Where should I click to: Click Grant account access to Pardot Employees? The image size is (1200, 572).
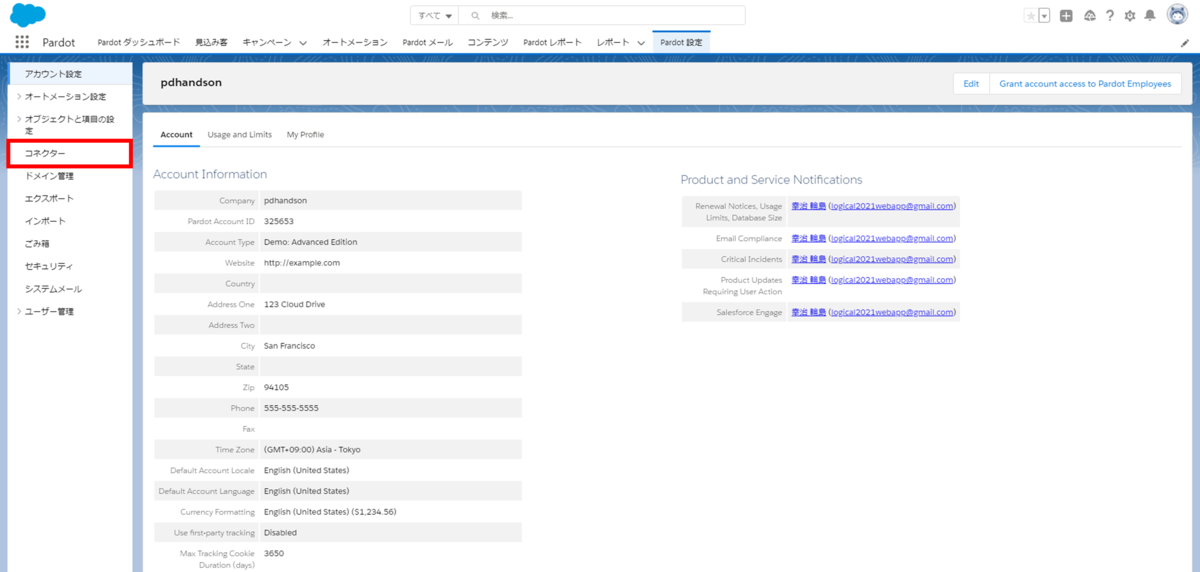tap(1085, 83)
